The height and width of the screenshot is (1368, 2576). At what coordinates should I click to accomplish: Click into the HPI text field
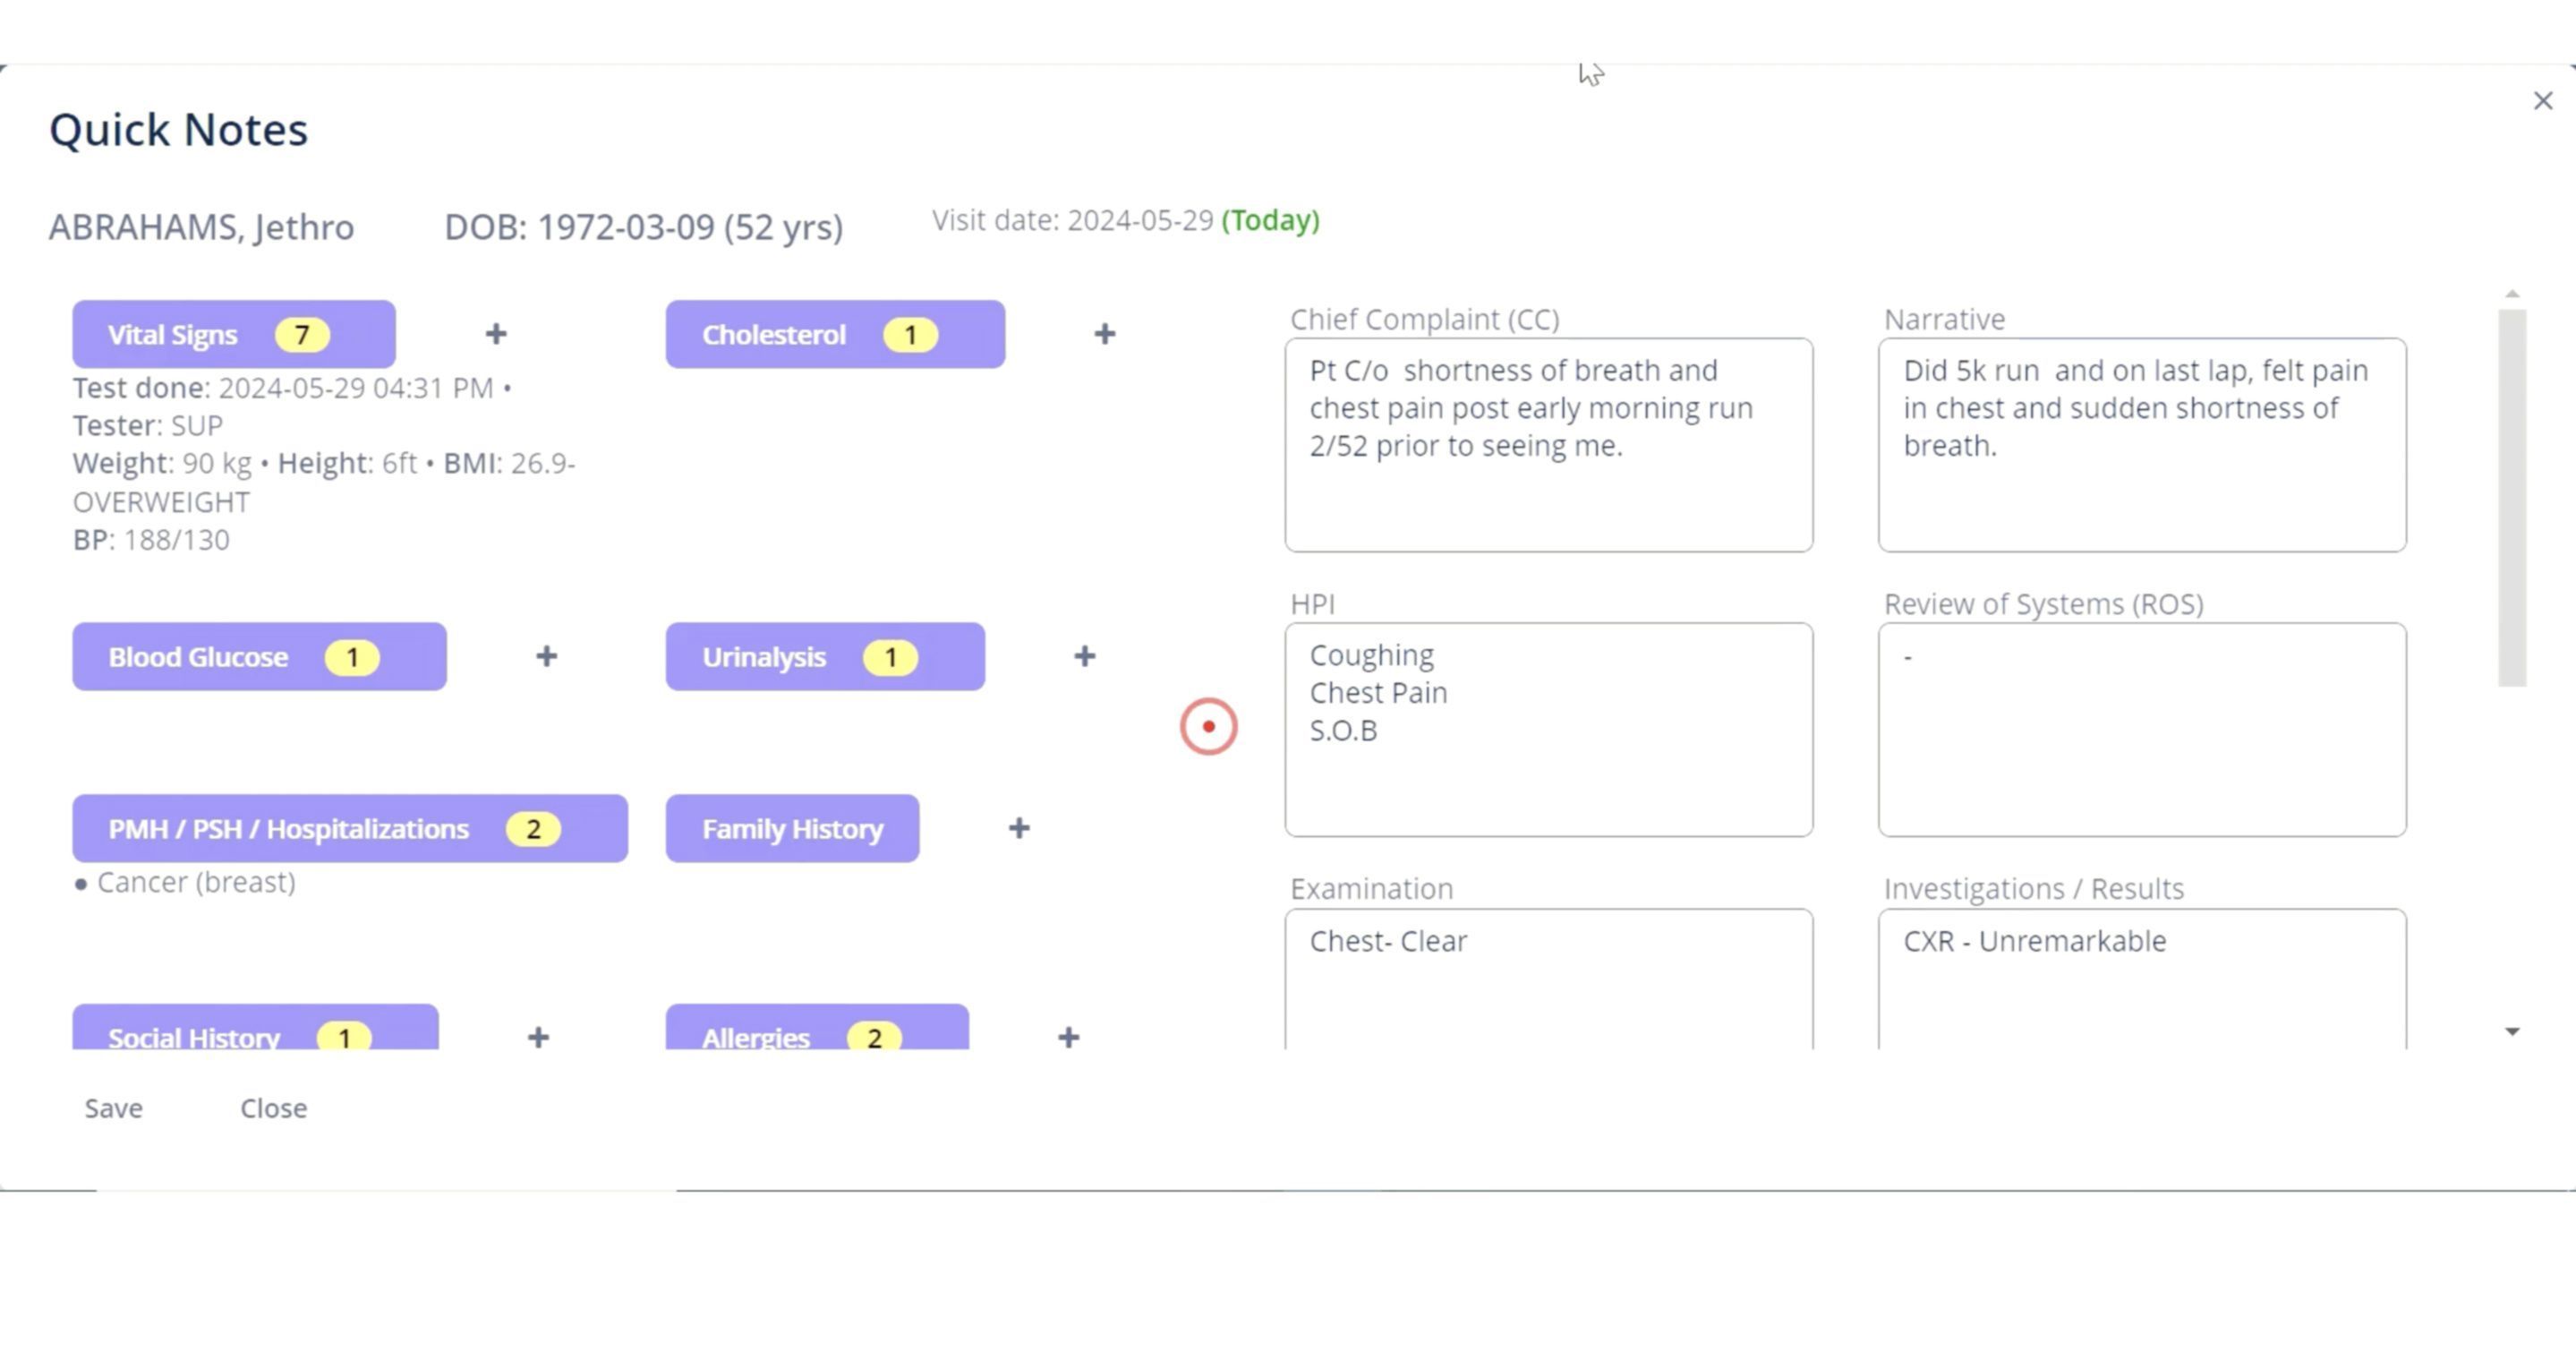click(1548, 730)
